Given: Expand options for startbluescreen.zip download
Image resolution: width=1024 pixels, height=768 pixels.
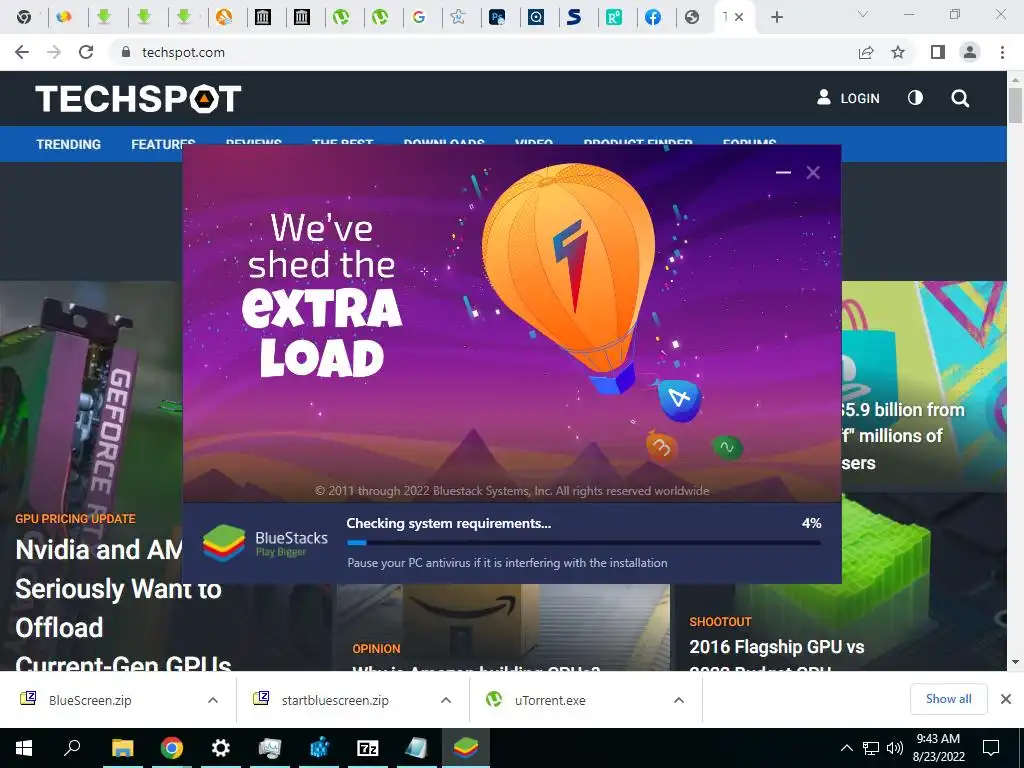Looking at the screenshot, I should point(446,700).
